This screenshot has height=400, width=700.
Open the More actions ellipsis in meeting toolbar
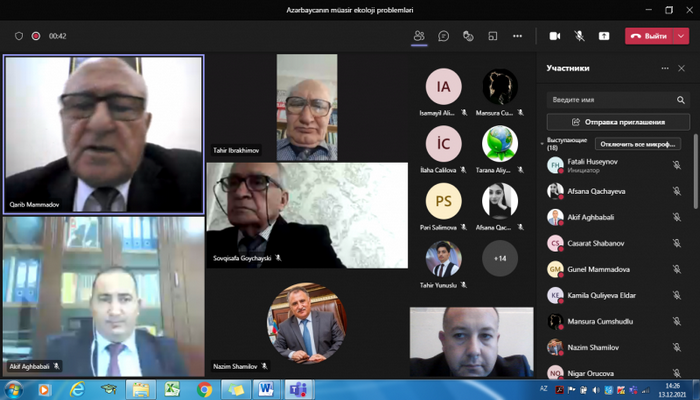coord(517,36)
